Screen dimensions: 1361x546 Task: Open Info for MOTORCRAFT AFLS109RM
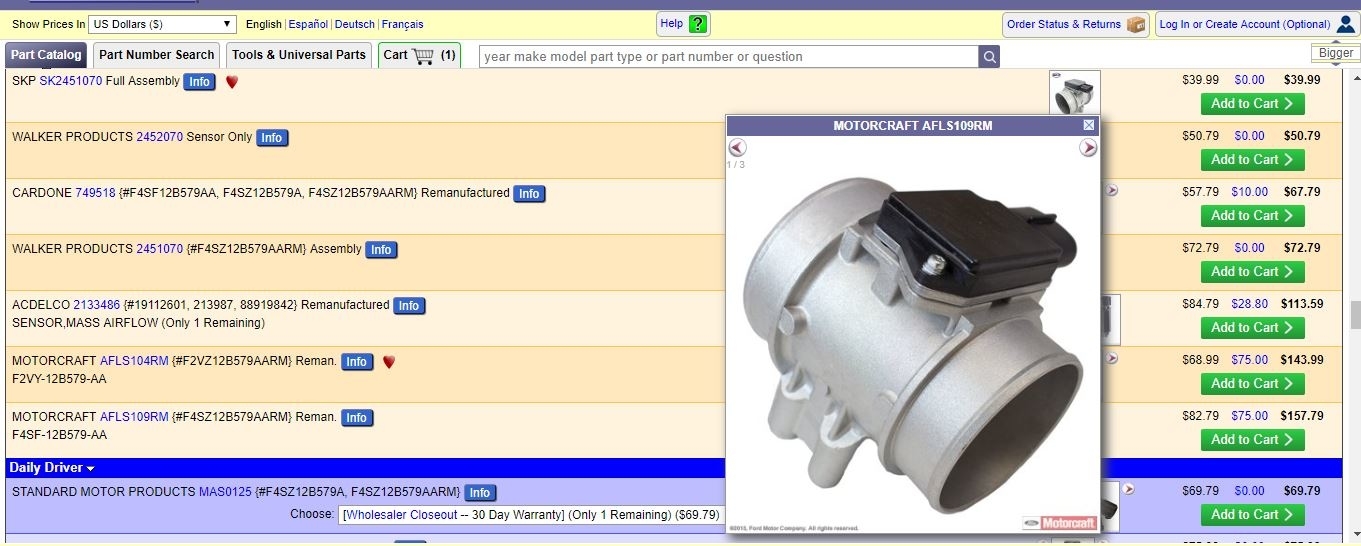357,418
